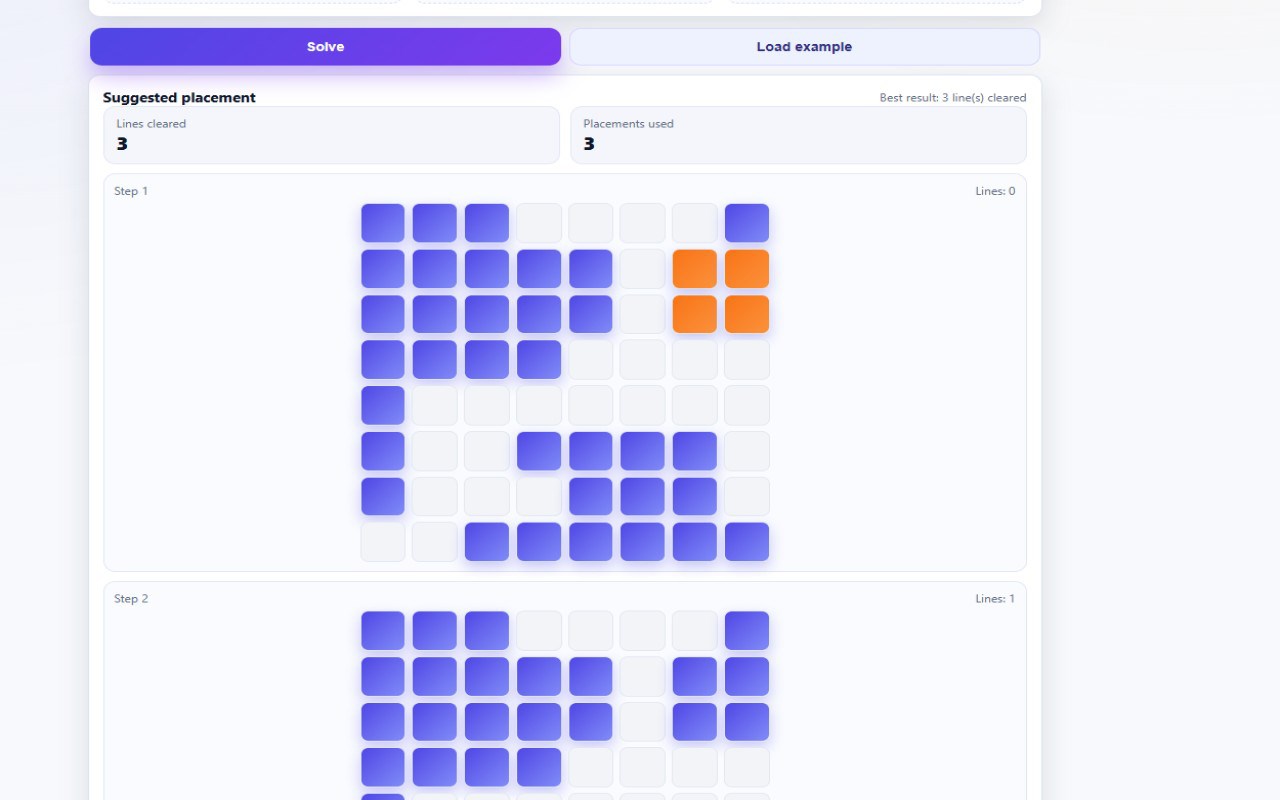
Task: Click the Step 2 label
Action: [131, 599]
